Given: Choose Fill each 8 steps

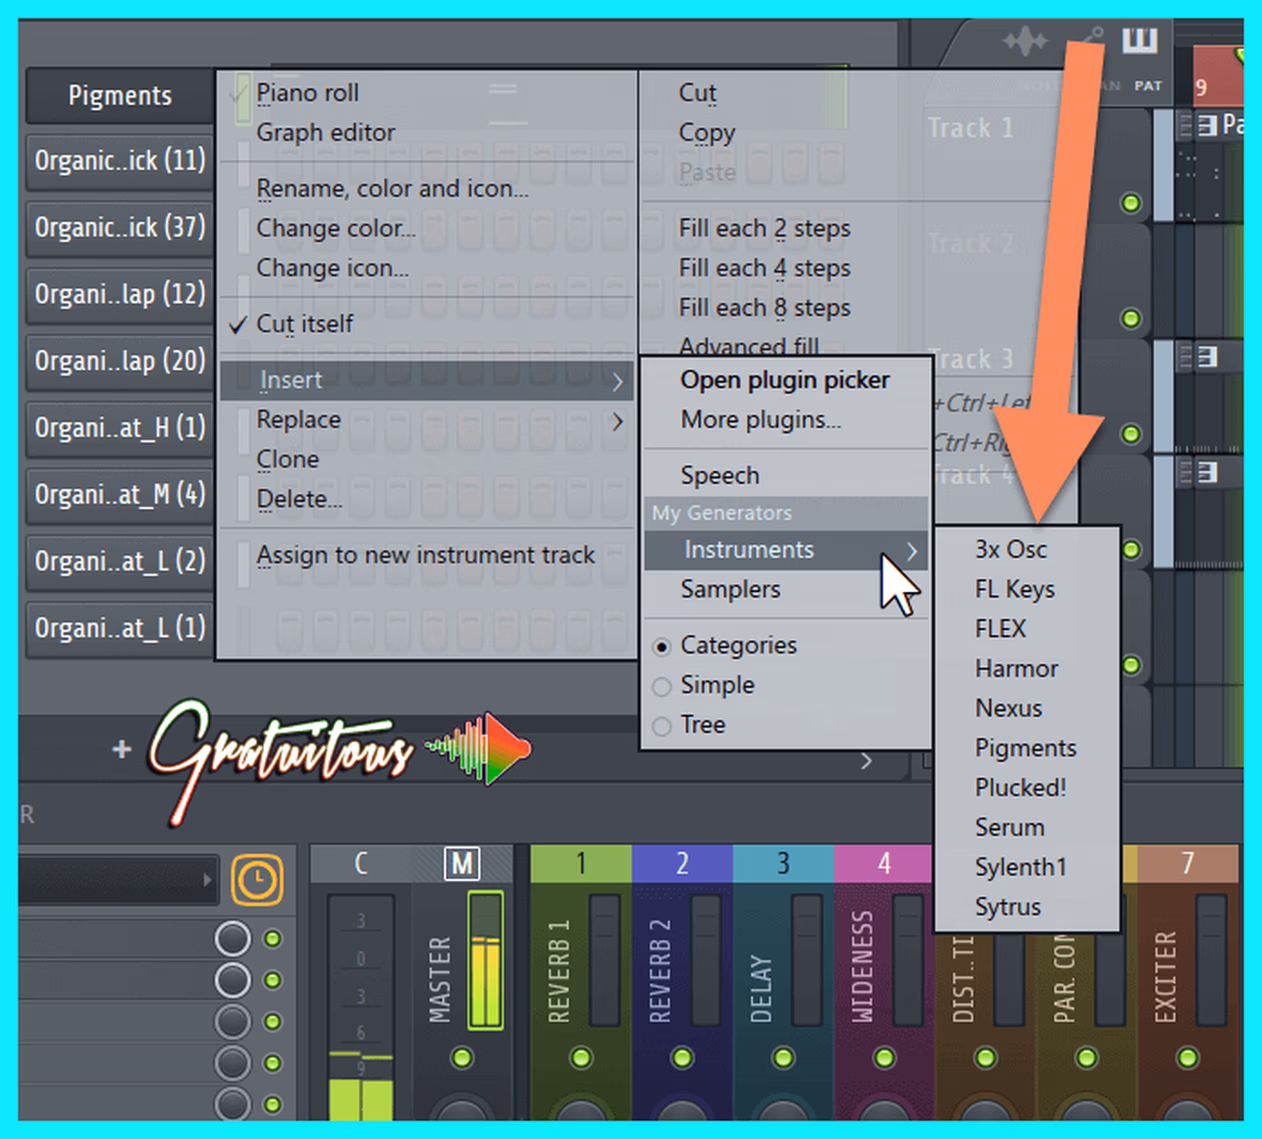Looking at the screenshot, I should click(764, 308).
